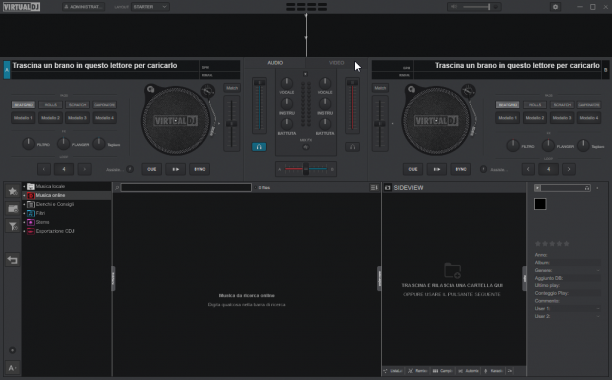Screen dimensions: 612x380
Task: Click the font size 'A' icon at sidebar bottom
Action: [12, 368]
